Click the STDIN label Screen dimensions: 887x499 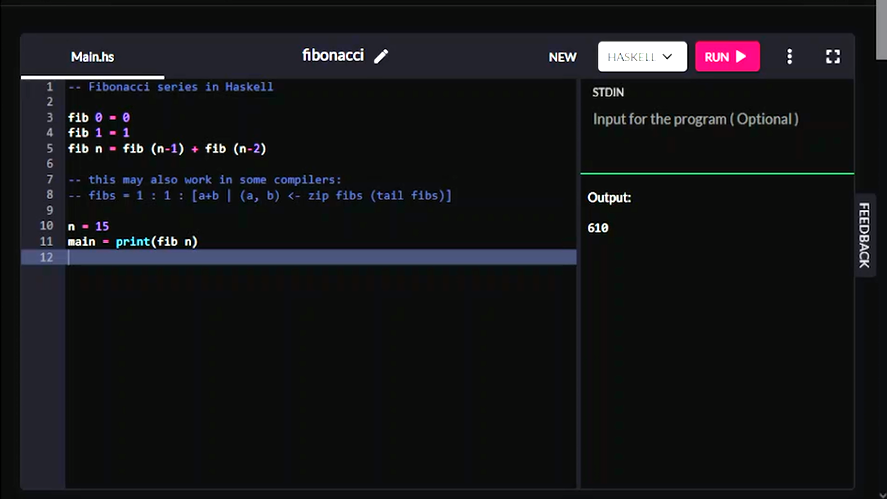(x=608, y=92)
